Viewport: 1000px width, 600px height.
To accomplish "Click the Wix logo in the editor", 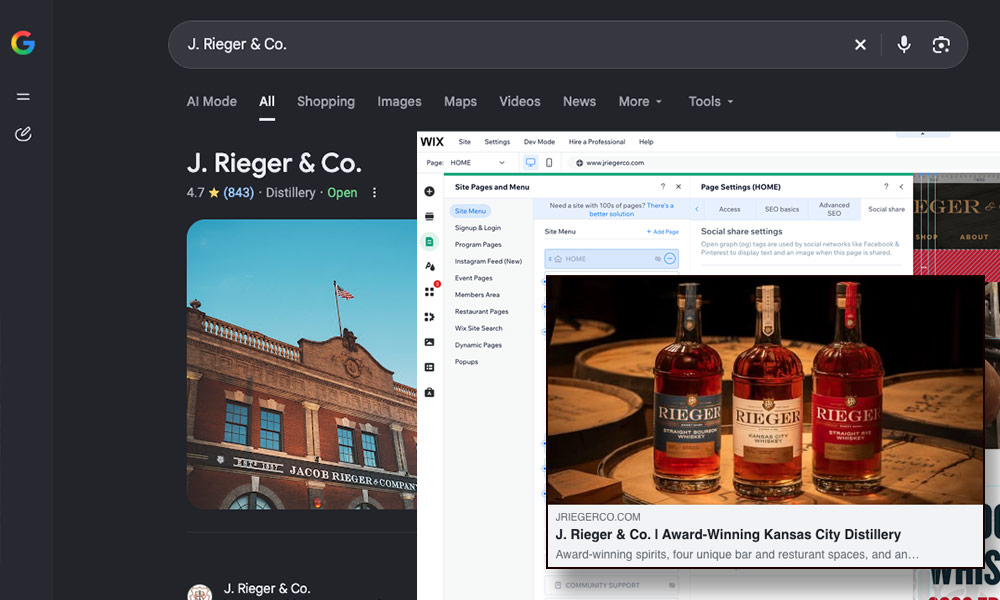I will coord(432,142).
